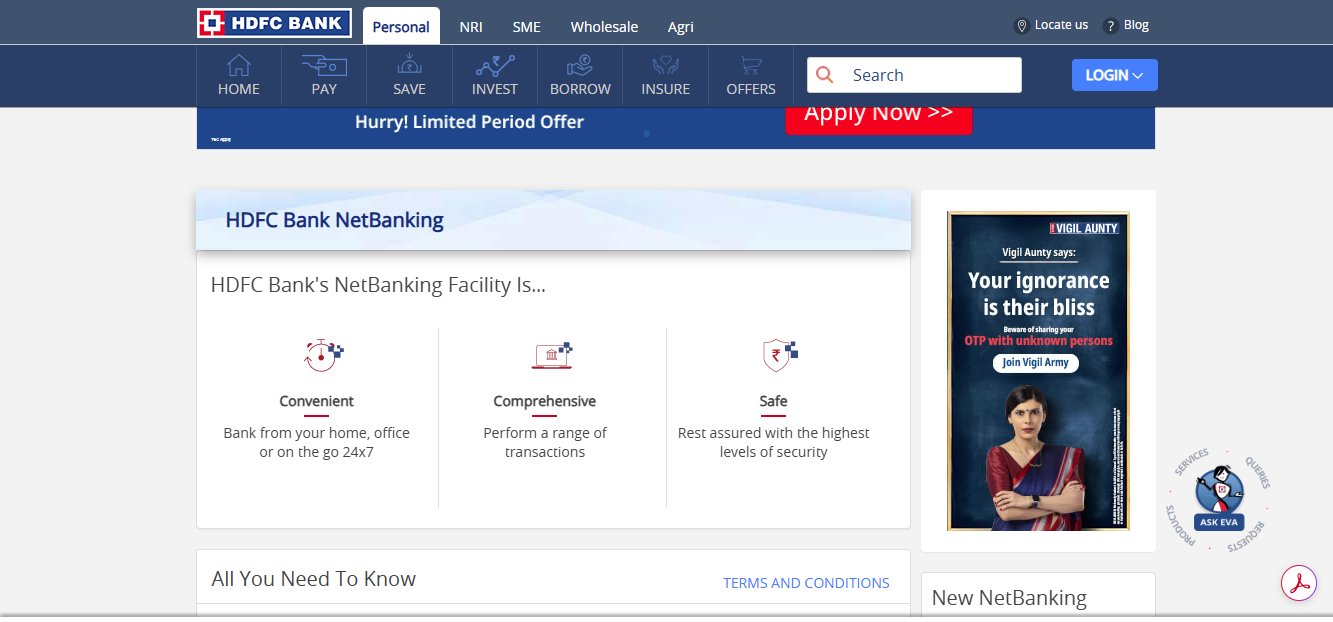Click "Bank from your home, office" text

(317, 433)
